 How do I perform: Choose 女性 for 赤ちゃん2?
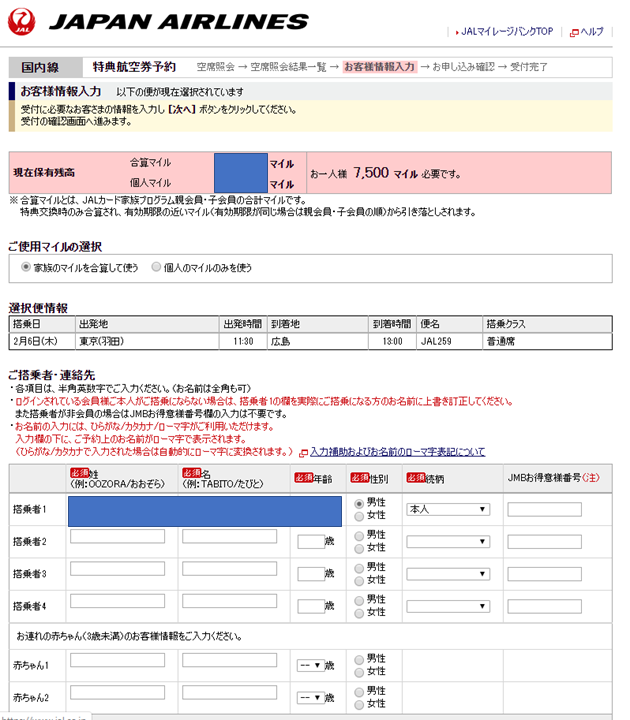359,705
